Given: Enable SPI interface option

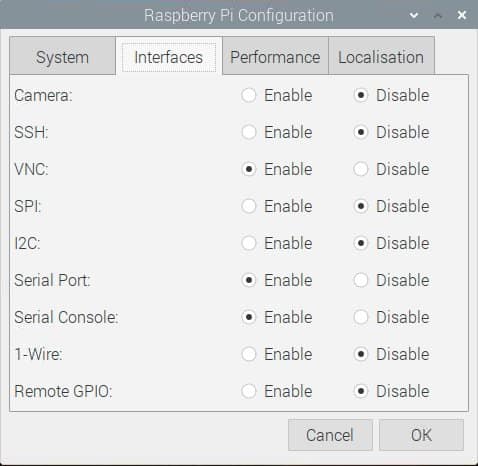Looking at the screenshot, I should 249,206.
